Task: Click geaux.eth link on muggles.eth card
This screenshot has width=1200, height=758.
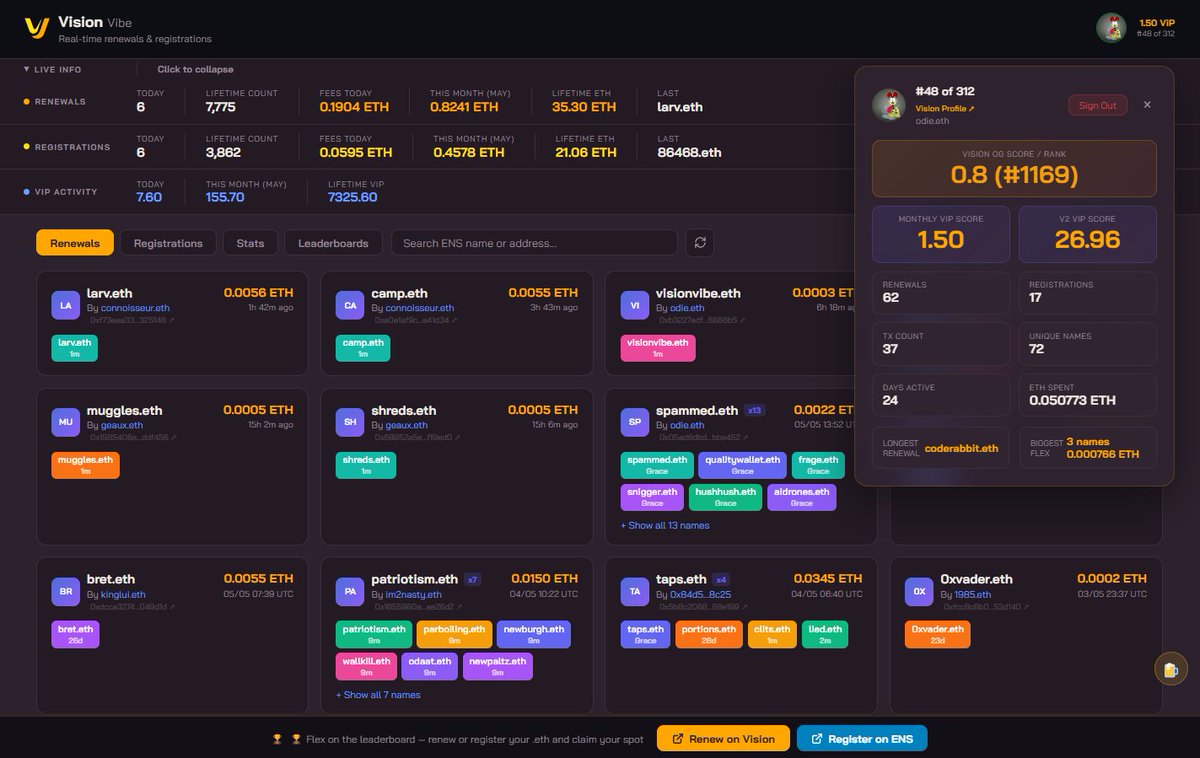Action: 122,425
